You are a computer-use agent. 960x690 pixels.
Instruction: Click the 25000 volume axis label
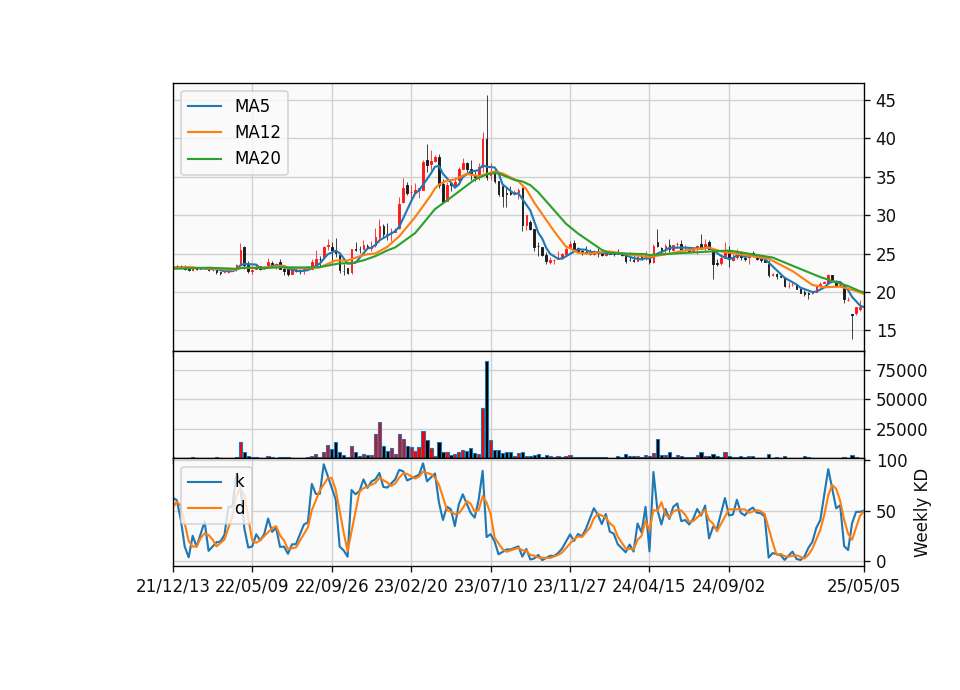[x=901, y=430]
